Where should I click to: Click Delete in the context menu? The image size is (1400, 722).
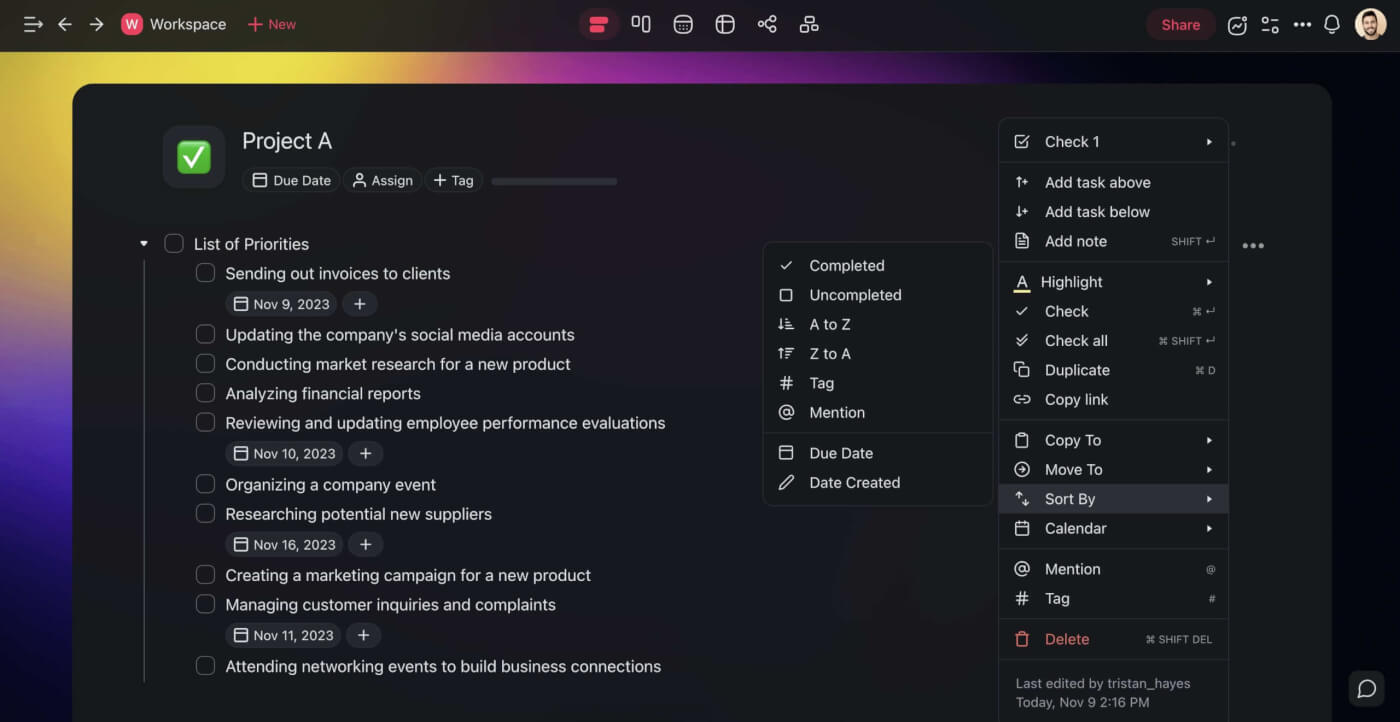[x=1067, y=639]
